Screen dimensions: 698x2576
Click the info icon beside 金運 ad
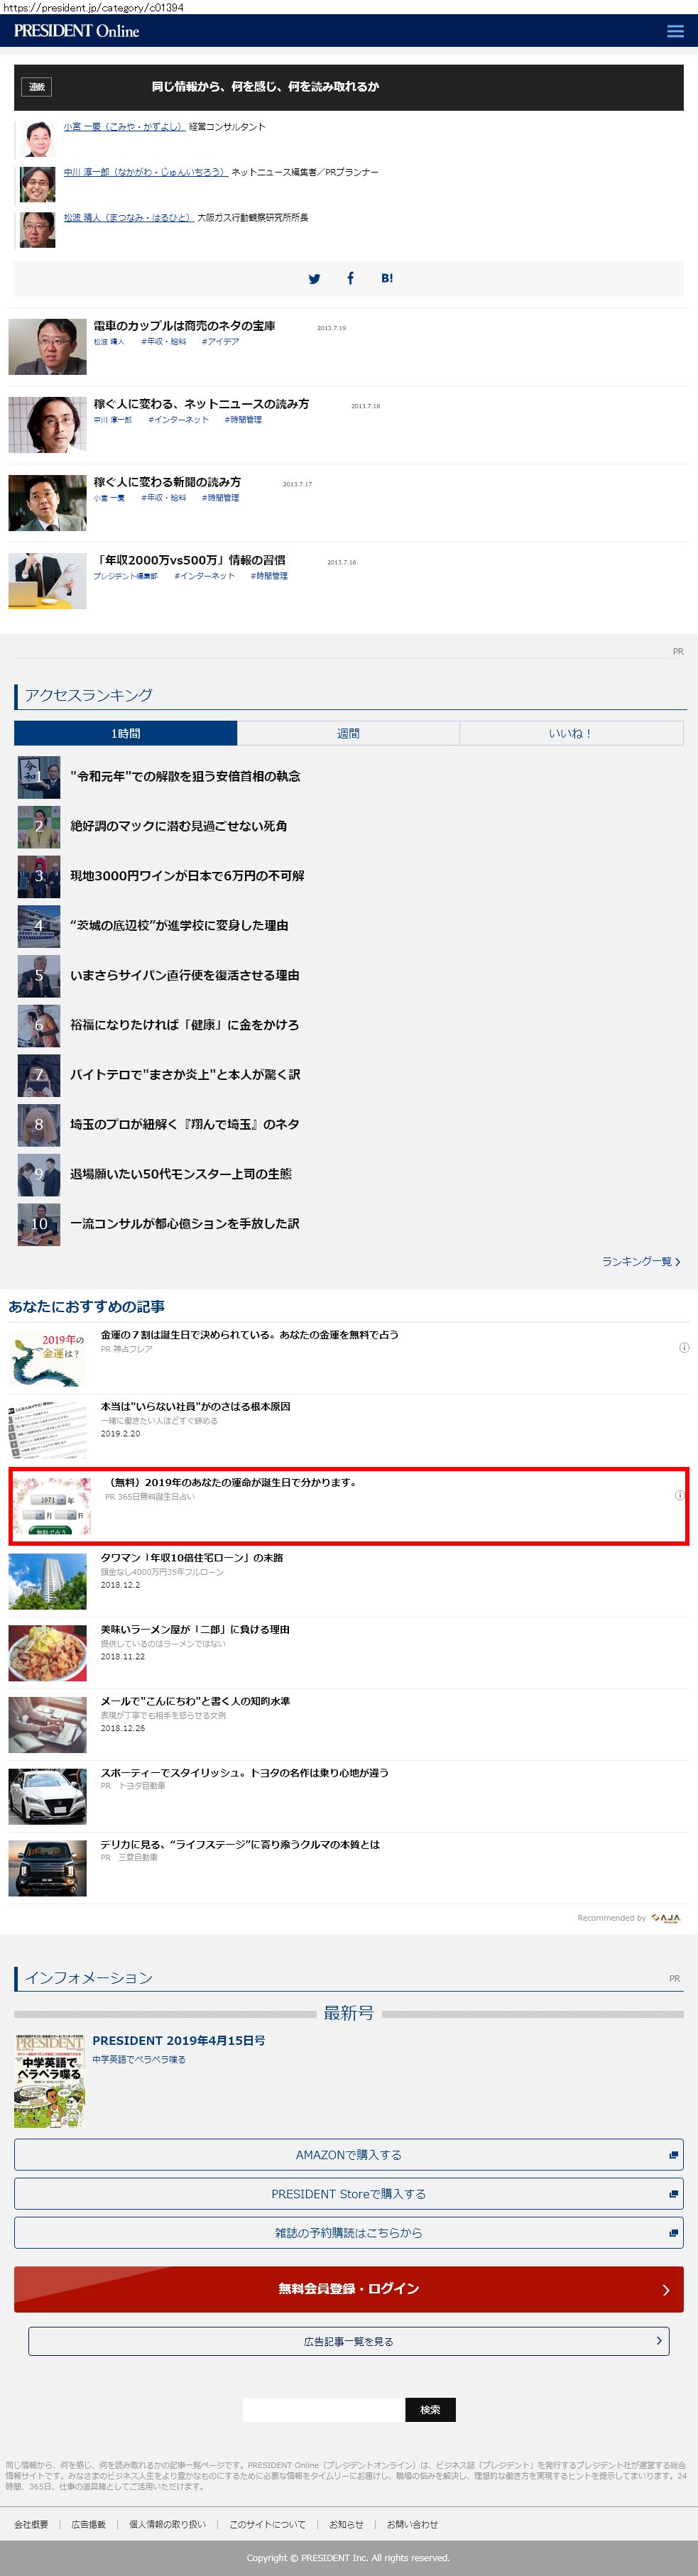click(684, 1347)
